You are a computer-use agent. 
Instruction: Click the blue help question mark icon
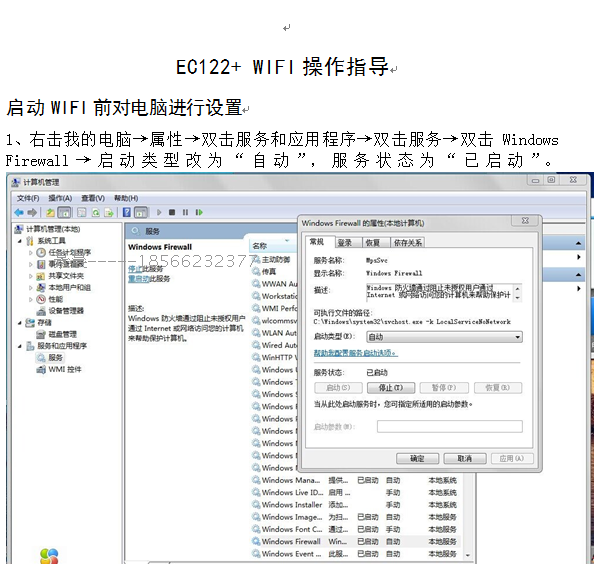[127, 212]
